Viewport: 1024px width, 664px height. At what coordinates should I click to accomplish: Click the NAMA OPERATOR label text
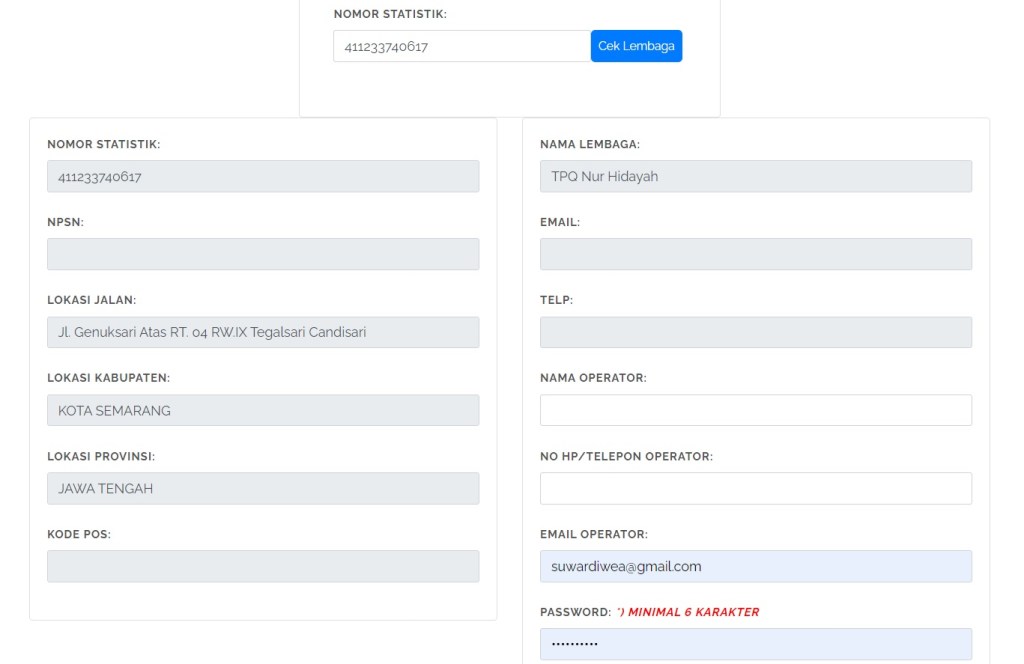pyautogui.click(x=593, y=378)
